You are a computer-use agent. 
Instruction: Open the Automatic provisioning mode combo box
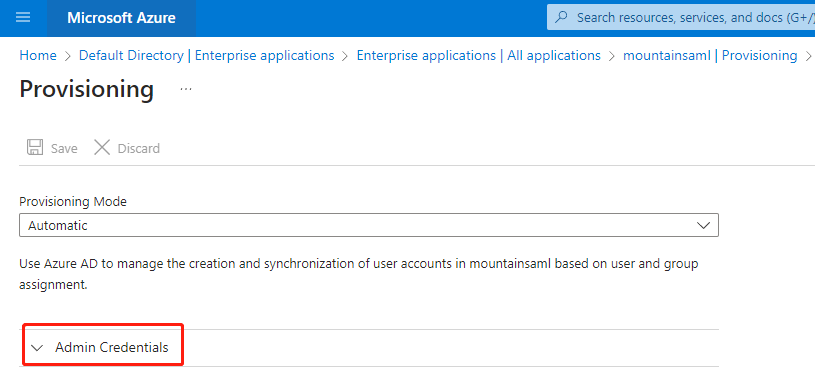(369, 225)
